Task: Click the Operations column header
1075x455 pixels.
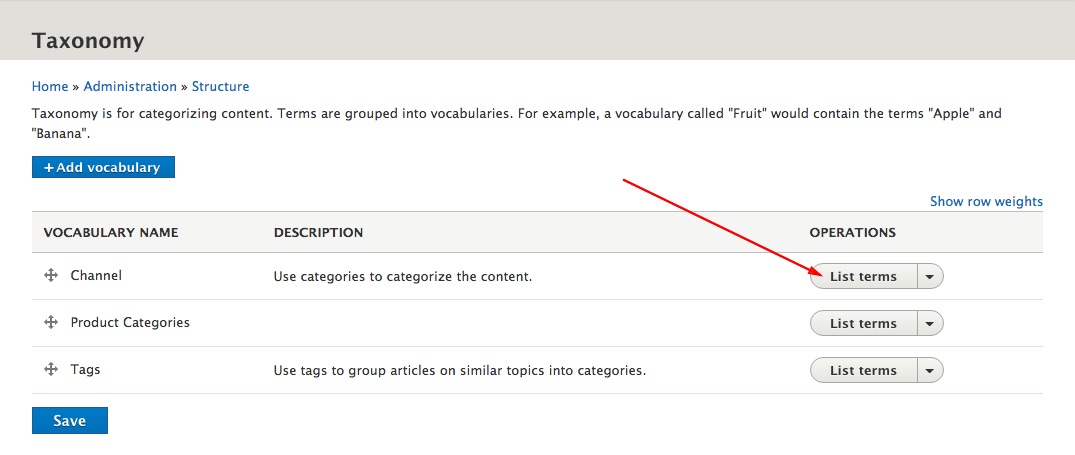Action: (x=852, y=233)
